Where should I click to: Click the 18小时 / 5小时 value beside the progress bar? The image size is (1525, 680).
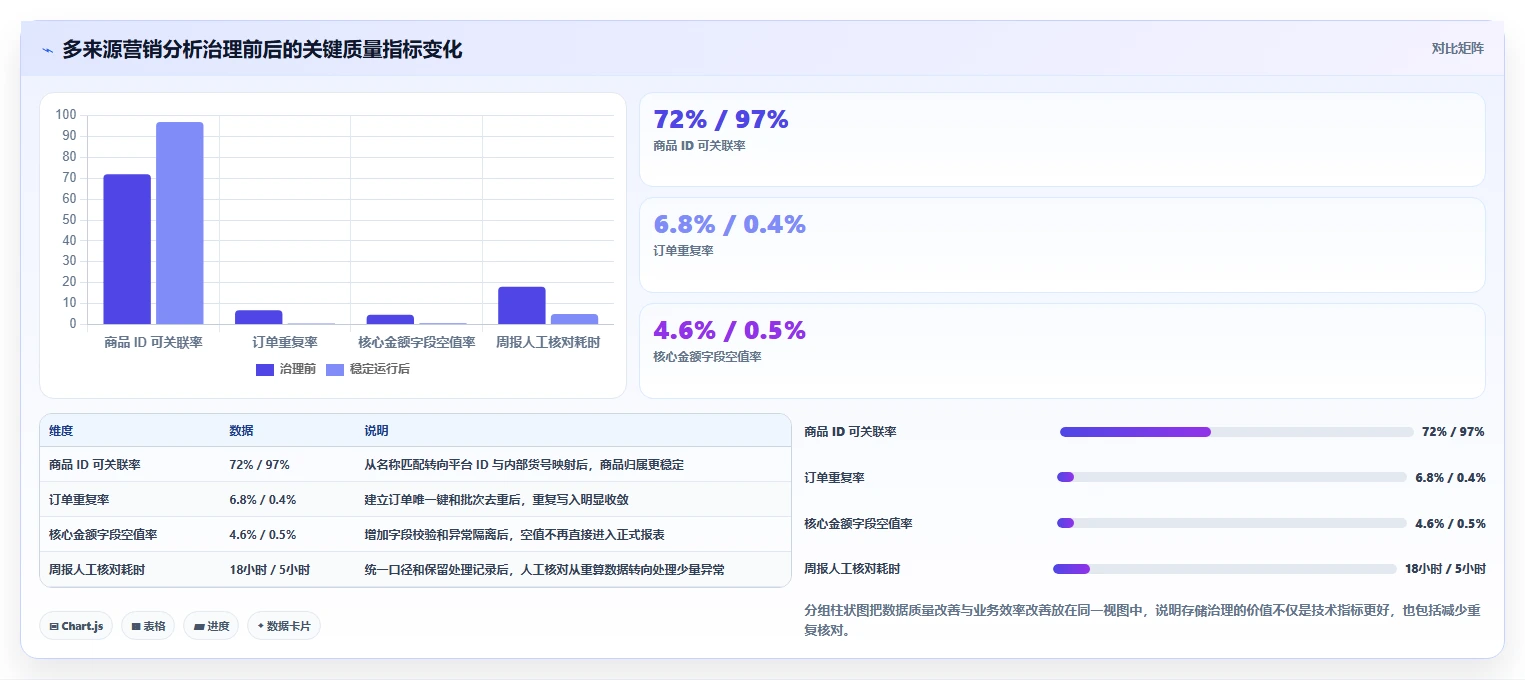point(1445,569)
